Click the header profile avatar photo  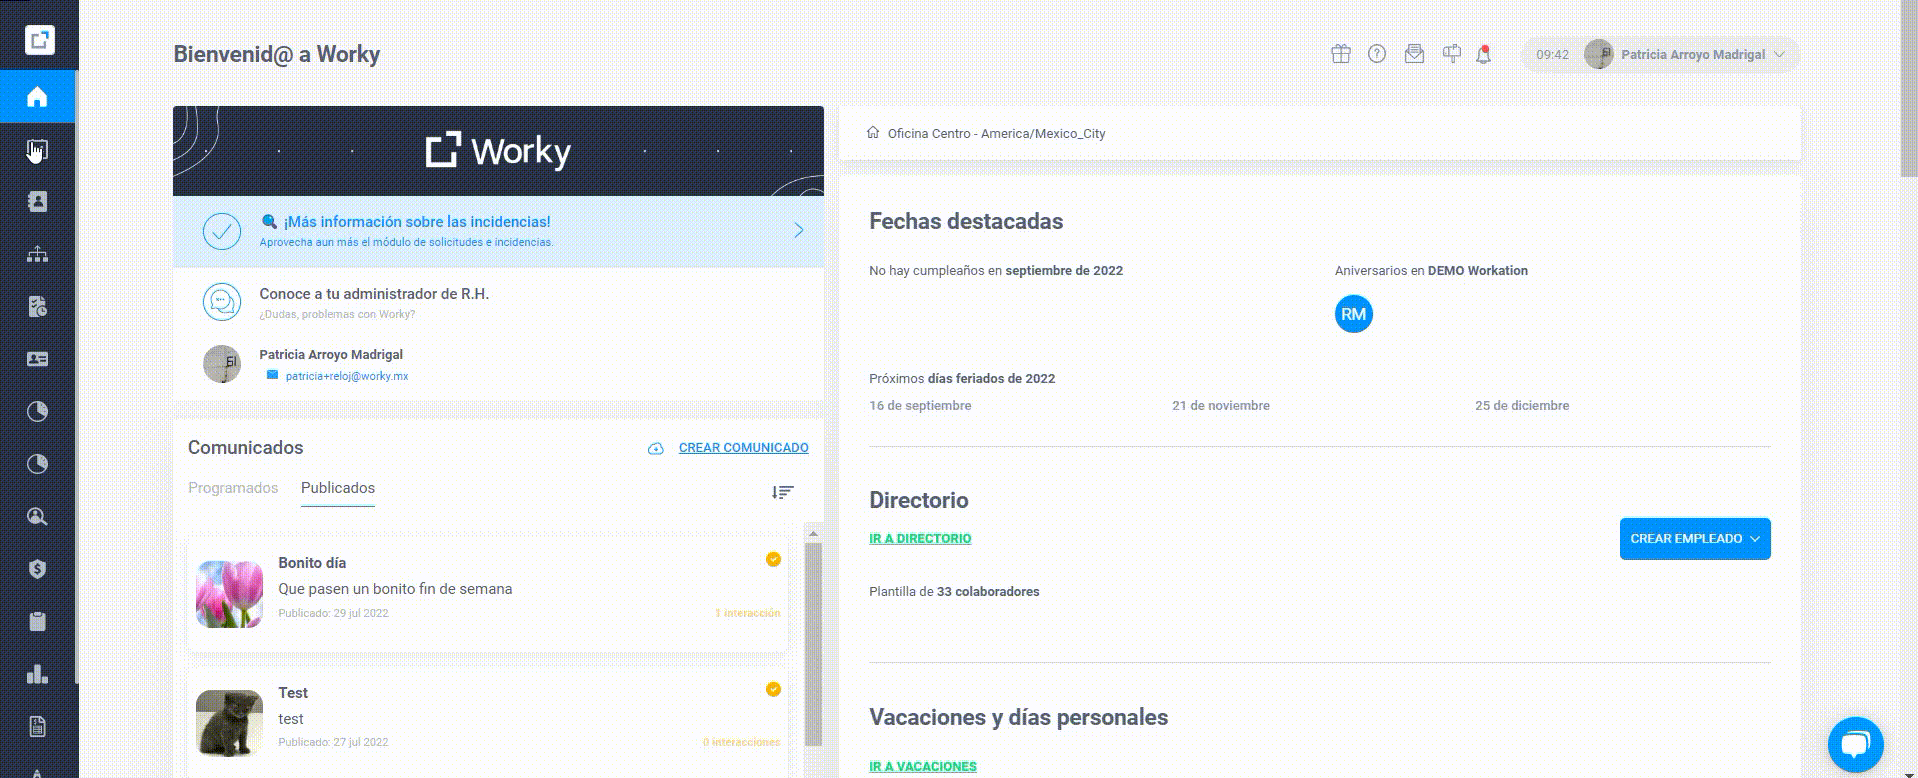1599,54
